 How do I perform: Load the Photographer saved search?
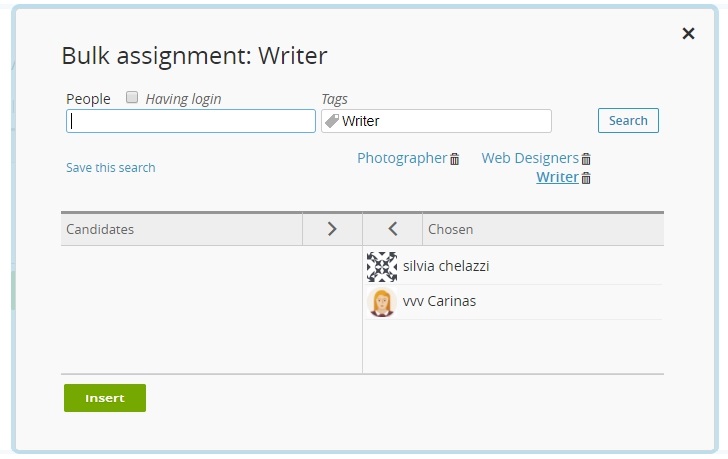tap(401, 158)
